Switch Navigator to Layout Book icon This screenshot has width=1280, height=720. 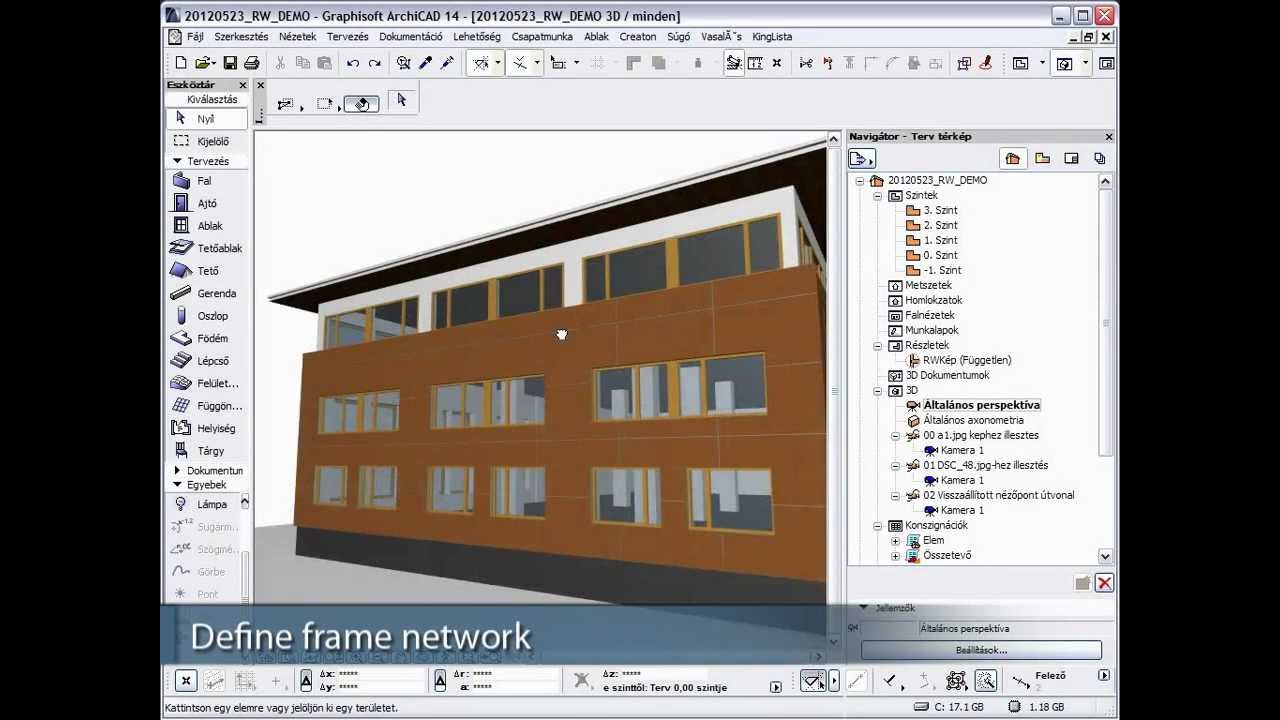click(x=1071, y=158)
